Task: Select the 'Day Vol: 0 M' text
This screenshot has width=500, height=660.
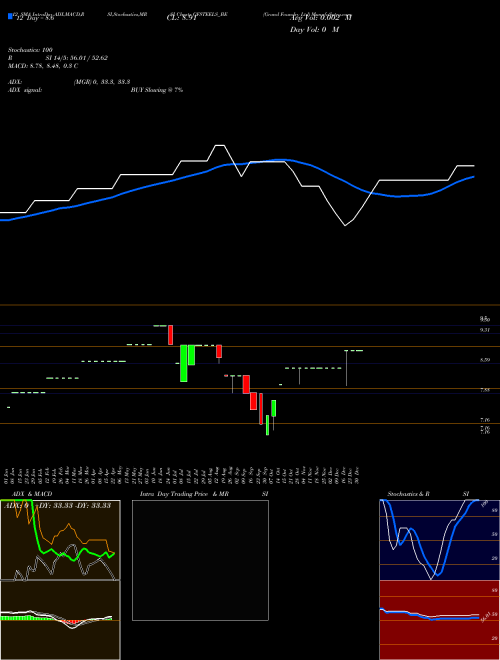Action: click(x=314, y=29)
